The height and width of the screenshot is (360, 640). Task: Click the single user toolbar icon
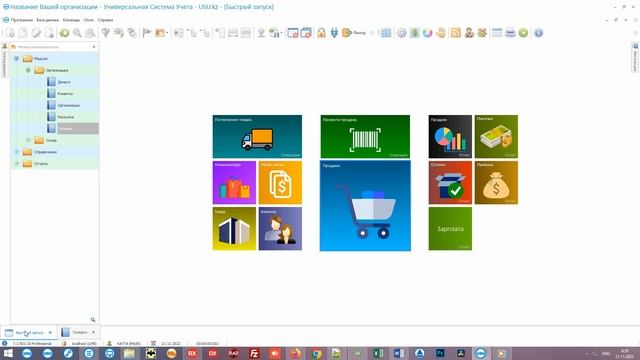pos(469,33)
